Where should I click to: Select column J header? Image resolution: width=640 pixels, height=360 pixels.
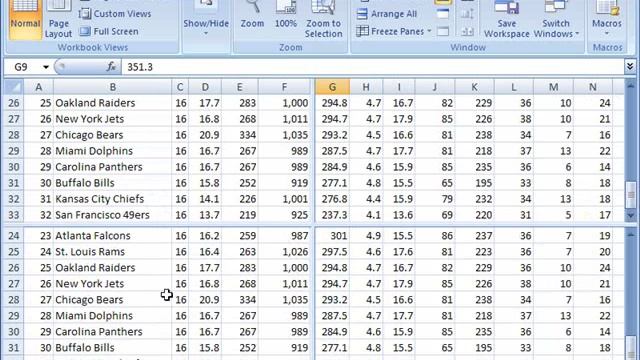435,87
